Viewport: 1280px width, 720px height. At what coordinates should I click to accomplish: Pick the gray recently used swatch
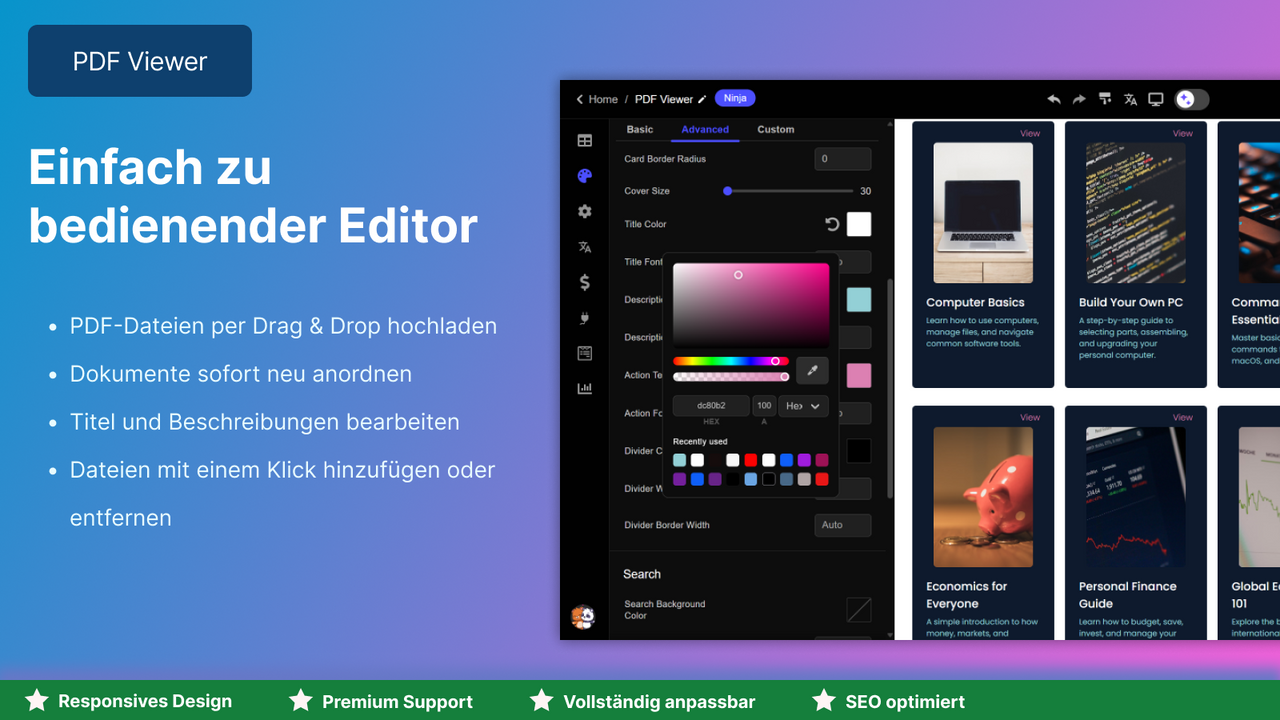[x=804, y=479]
